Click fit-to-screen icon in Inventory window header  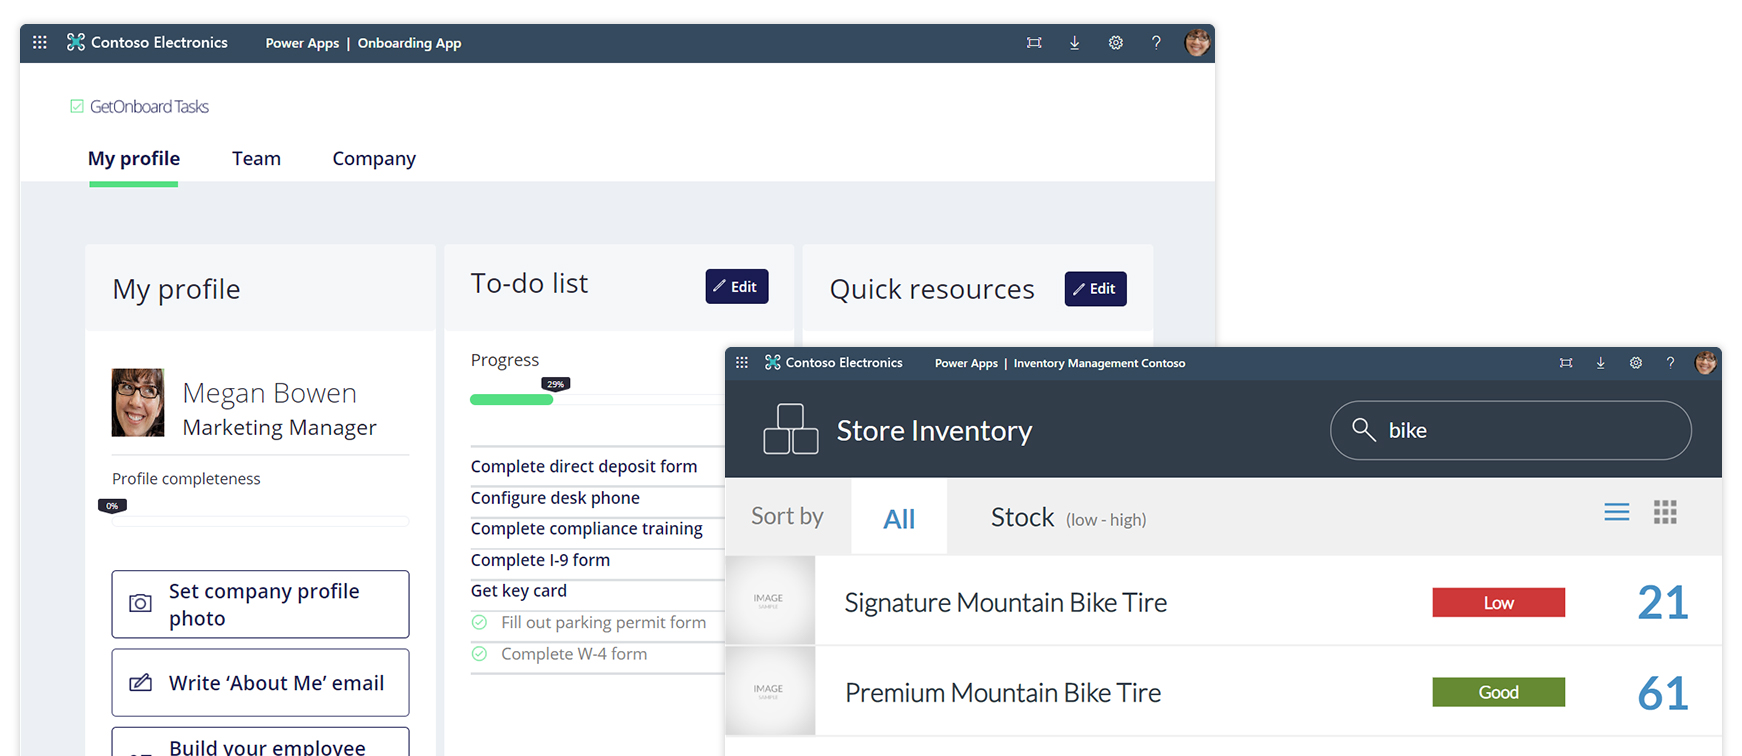[x=1566, y=363]
